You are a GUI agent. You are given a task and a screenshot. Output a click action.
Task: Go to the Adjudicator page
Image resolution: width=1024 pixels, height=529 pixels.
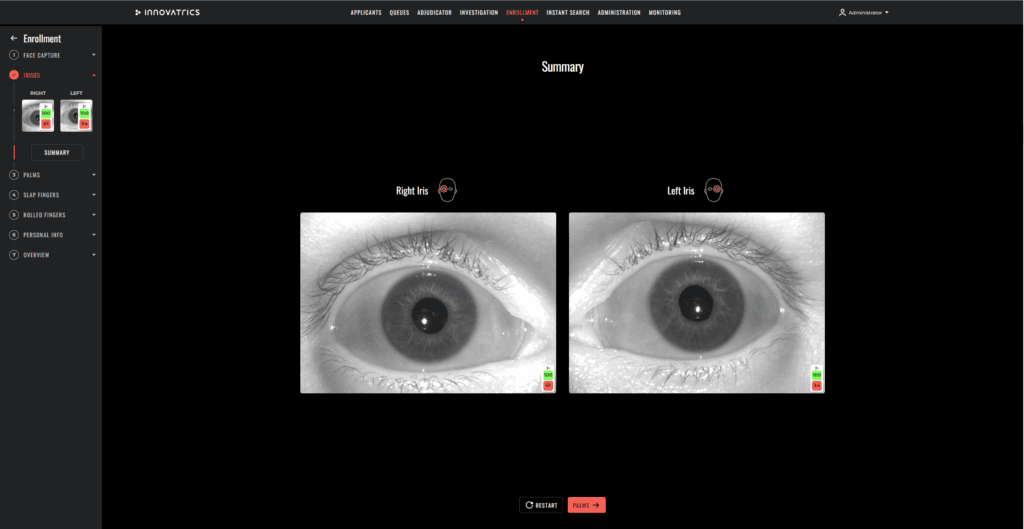tap(434, 12)
